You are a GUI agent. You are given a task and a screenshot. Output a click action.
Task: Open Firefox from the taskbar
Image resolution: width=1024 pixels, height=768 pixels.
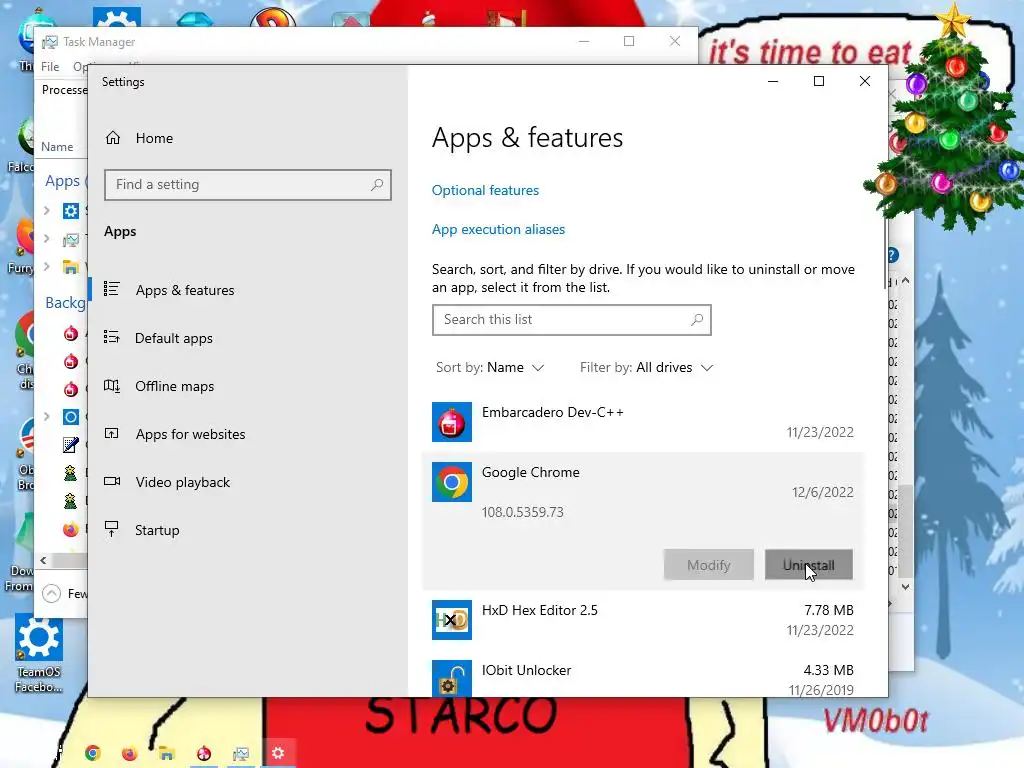click(129, 753)
